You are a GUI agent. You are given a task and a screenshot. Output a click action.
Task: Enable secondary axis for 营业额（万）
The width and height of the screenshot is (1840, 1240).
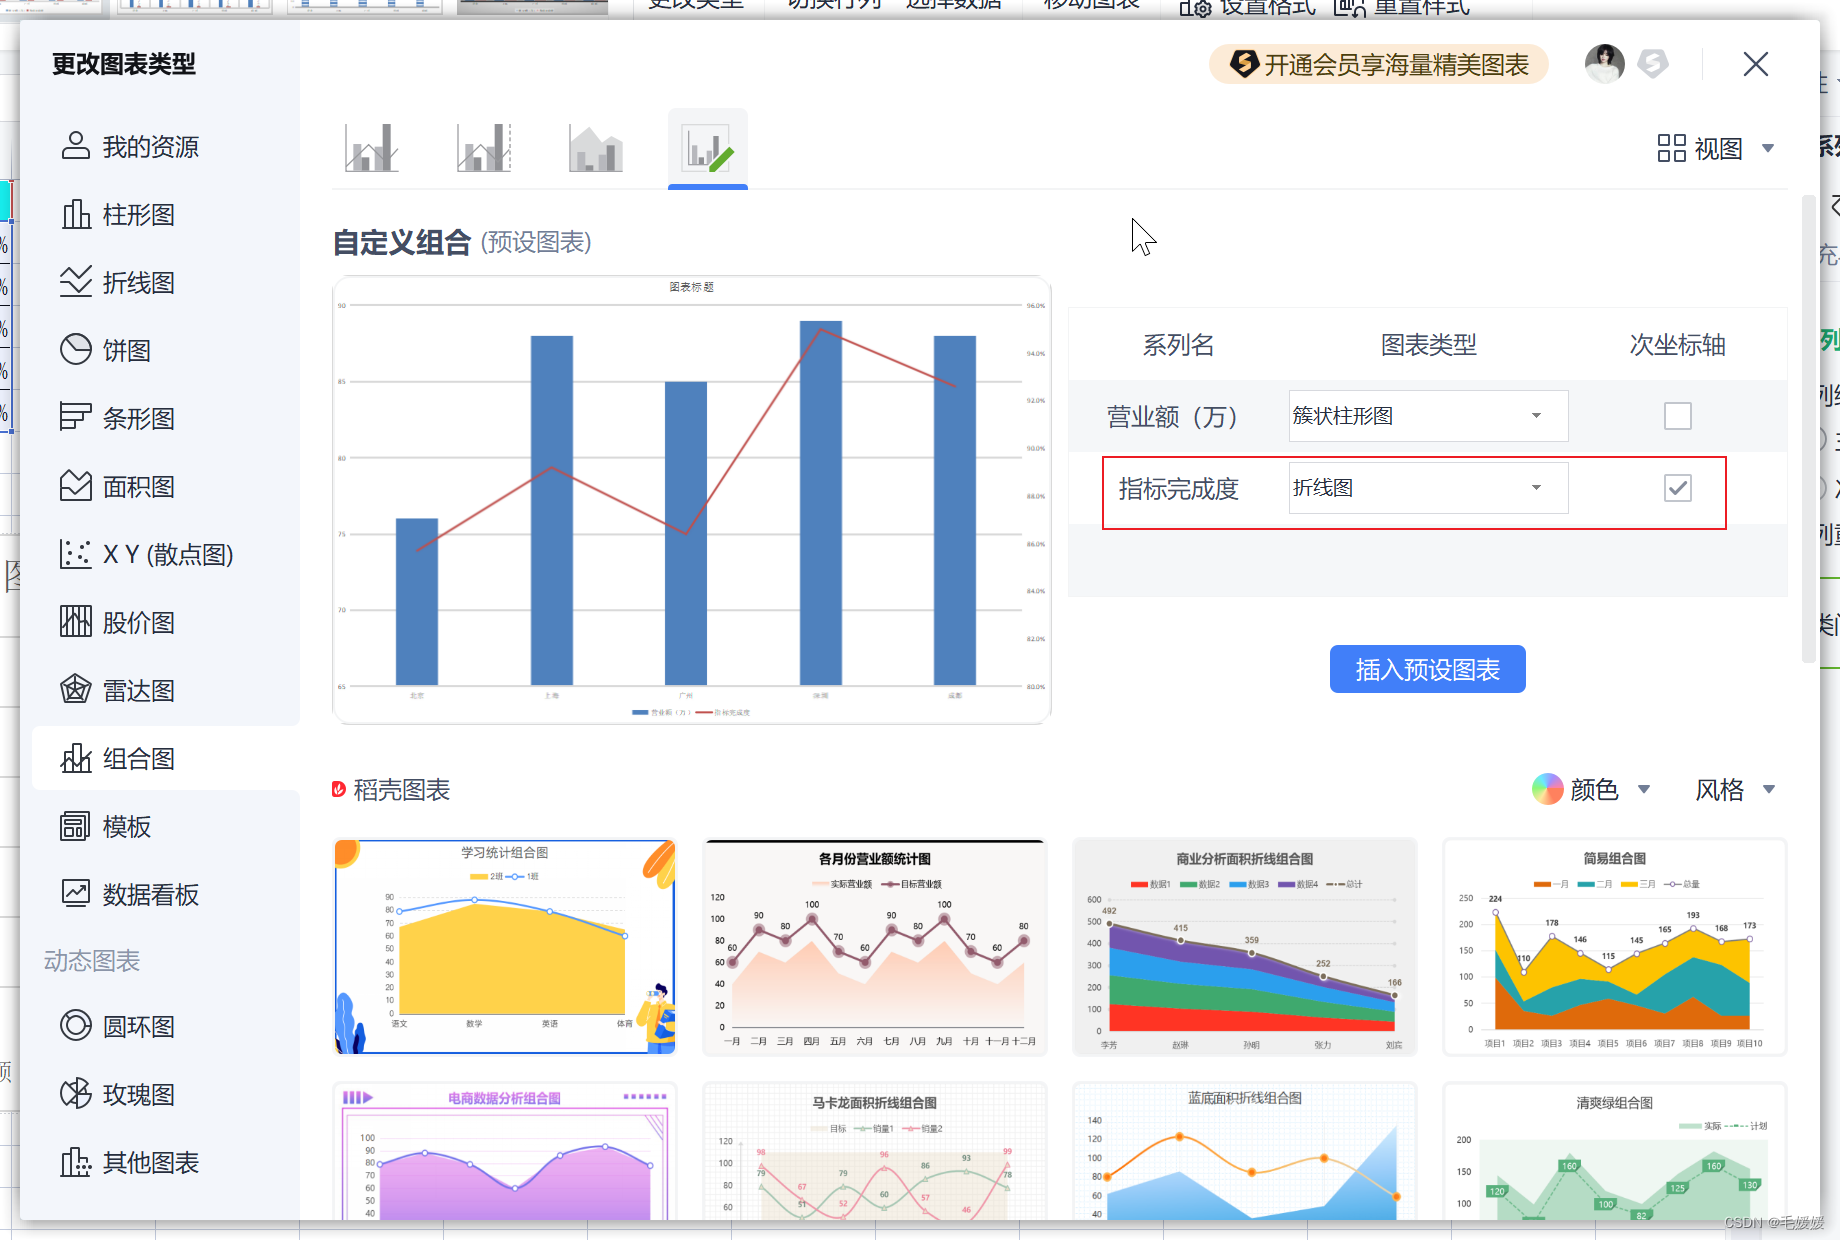1678,416
